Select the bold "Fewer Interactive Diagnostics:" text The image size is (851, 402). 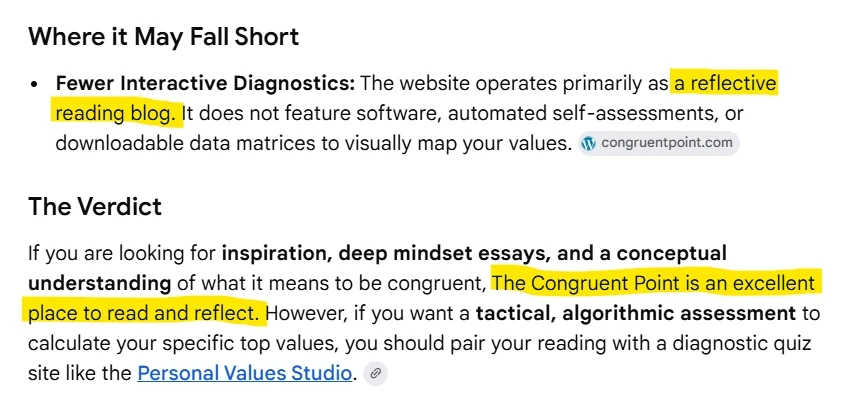coord(205,84)
